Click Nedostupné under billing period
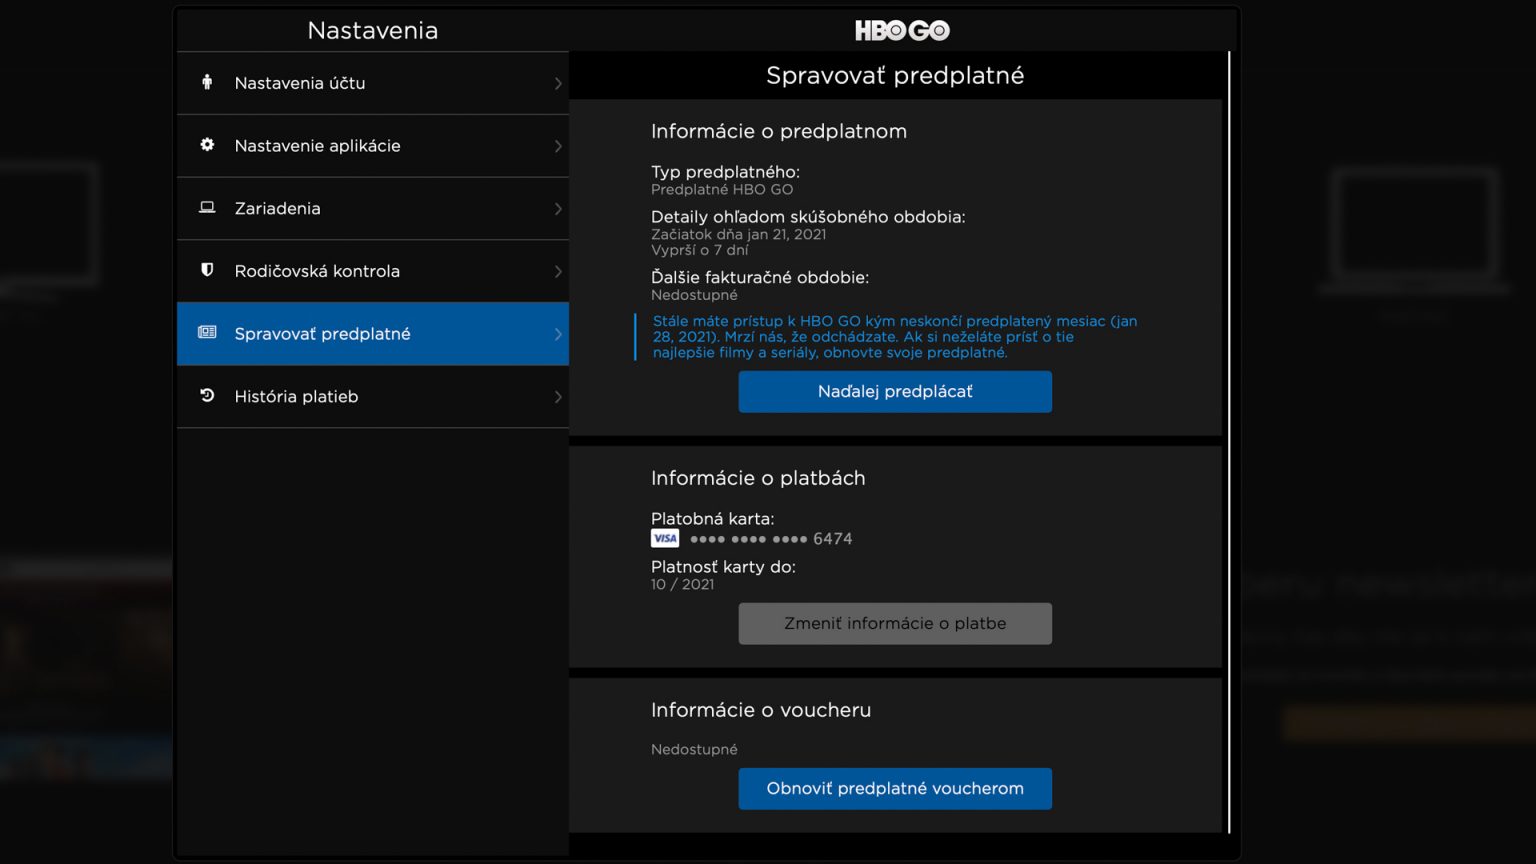 pyautogui.click(x=694, y=295)
